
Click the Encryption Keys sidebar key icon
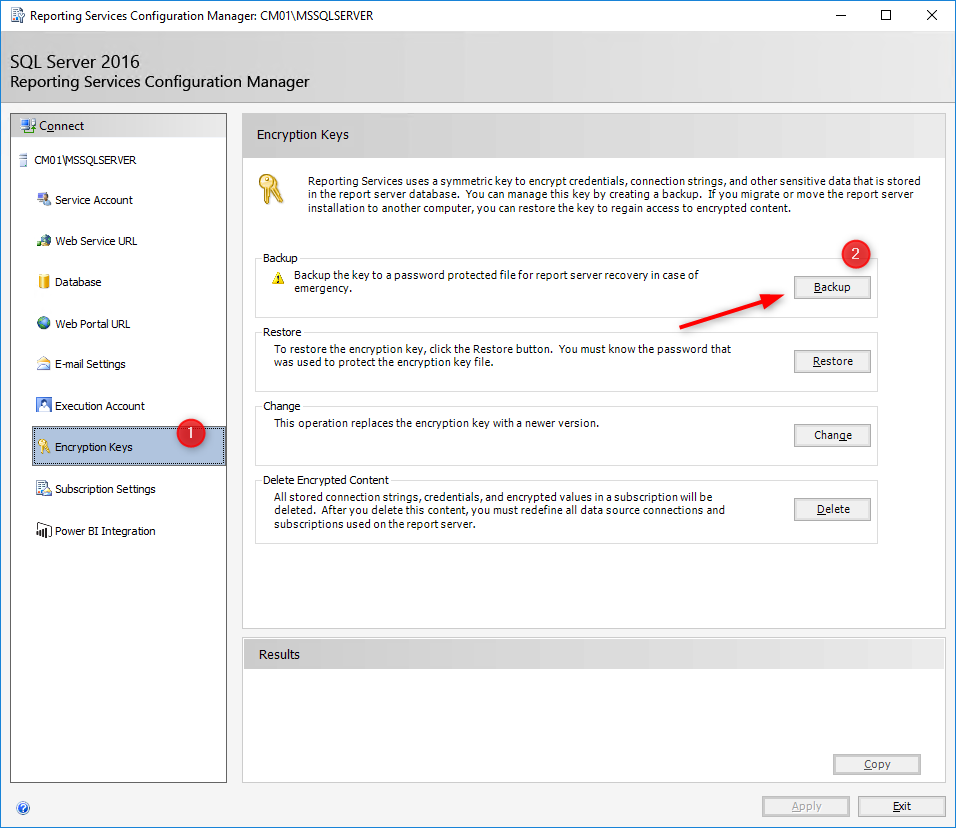44,446
